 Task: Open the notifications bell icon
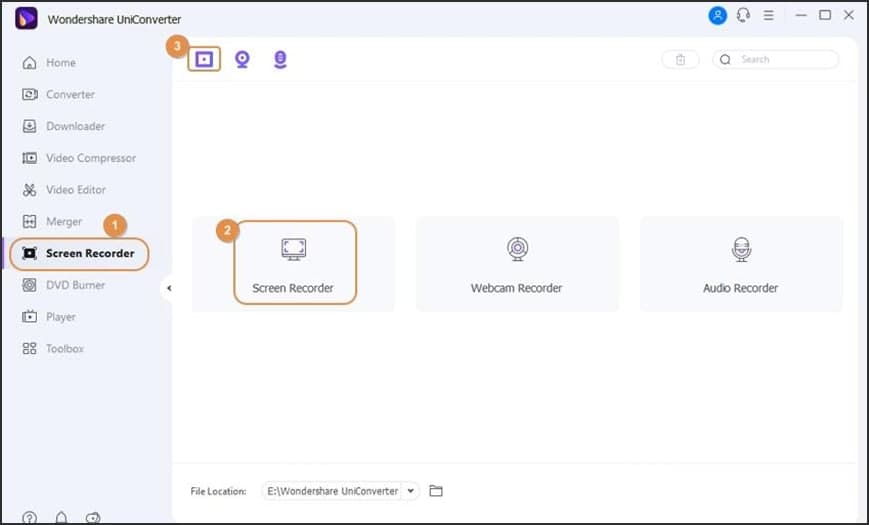pyautogui.click(x=62, y=518)
